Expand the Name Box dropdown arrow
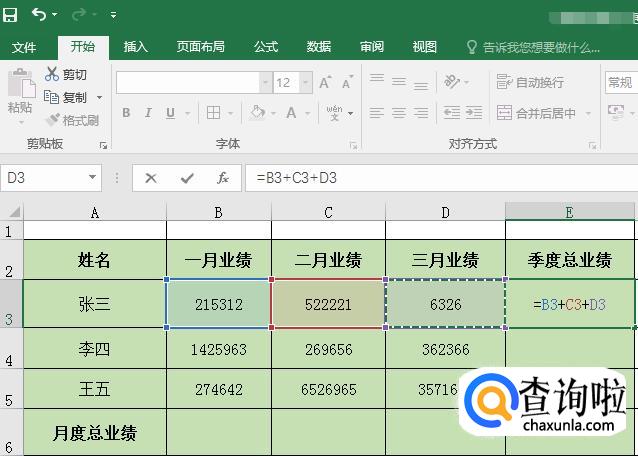Image resolution: width=638 pixels, height=456 pixels. coord(93,178)
